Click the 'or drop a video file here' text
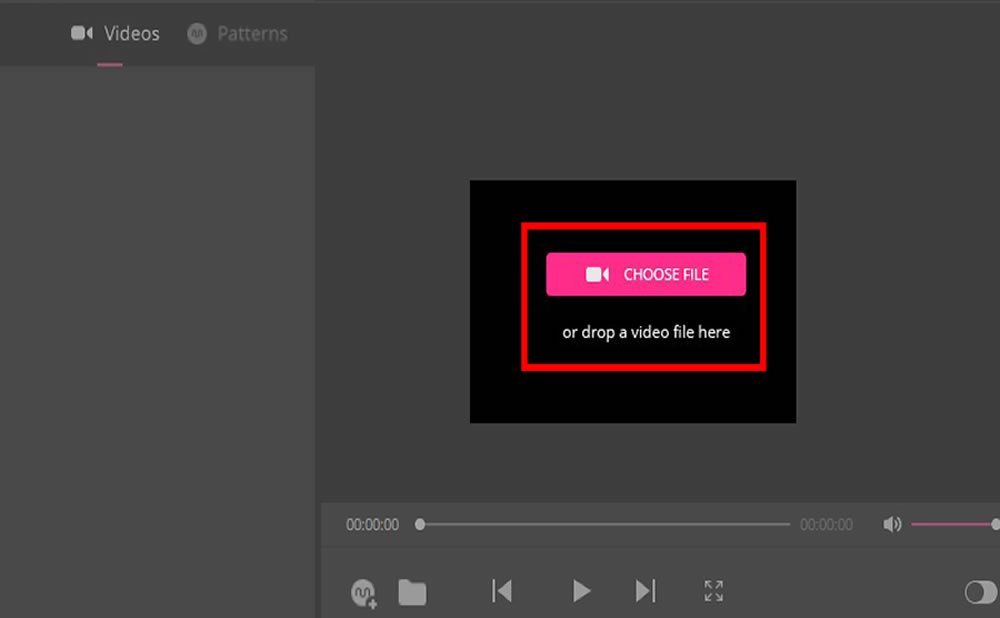 pyautogui.click(x=646, y=332)
